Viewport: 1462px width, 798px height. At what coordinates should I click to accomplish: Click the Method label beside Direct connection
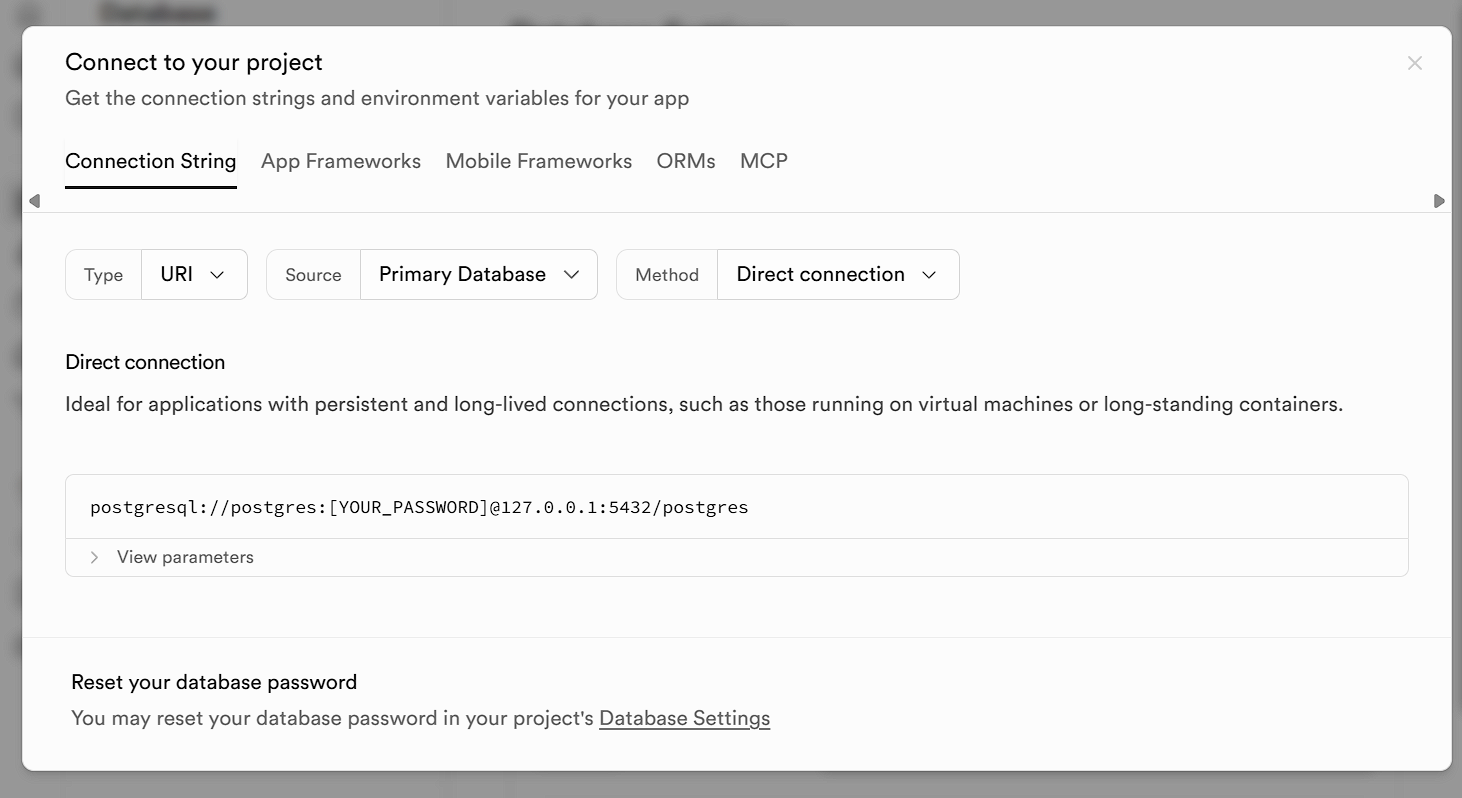pos(667,275)
